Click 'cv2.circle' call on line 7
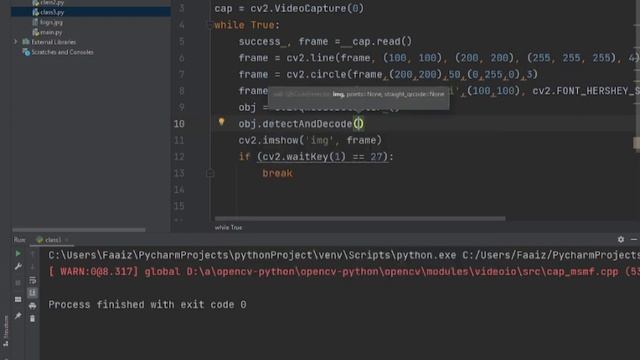Screen dimensions: 640x360 (x=316, y=75)
